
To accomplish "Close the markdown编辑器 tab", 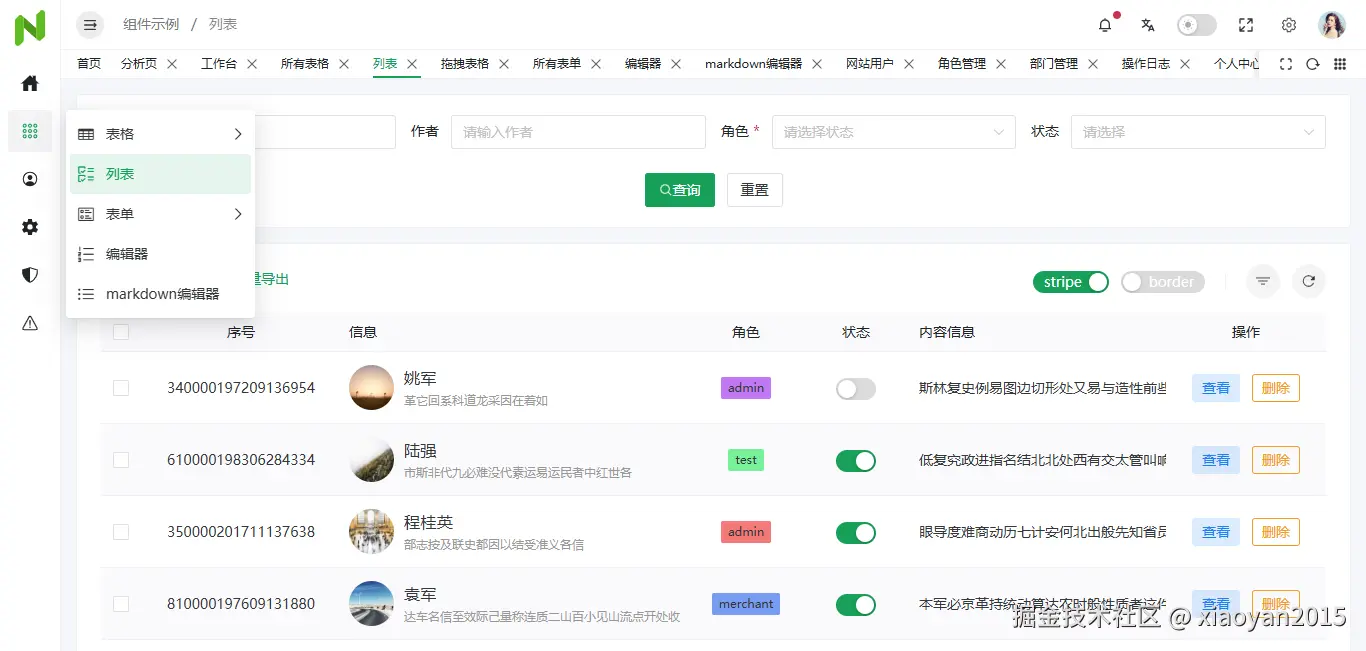I will [x=817, y=63].
